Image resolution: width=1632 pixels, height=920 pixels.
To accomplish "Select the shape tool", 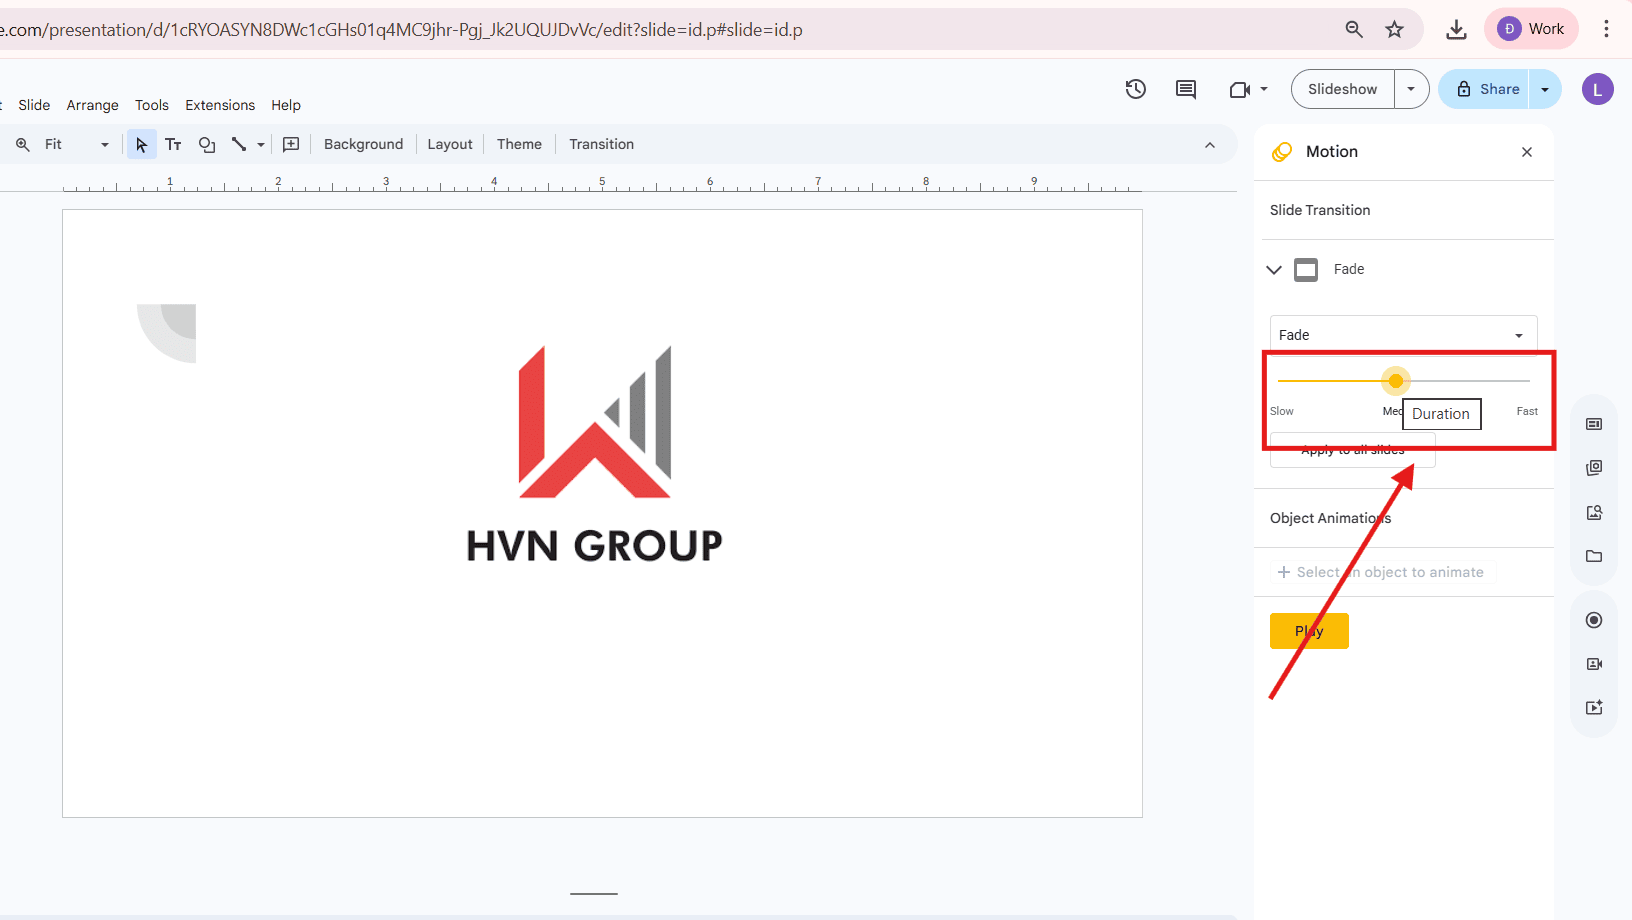I will [207, 145].
